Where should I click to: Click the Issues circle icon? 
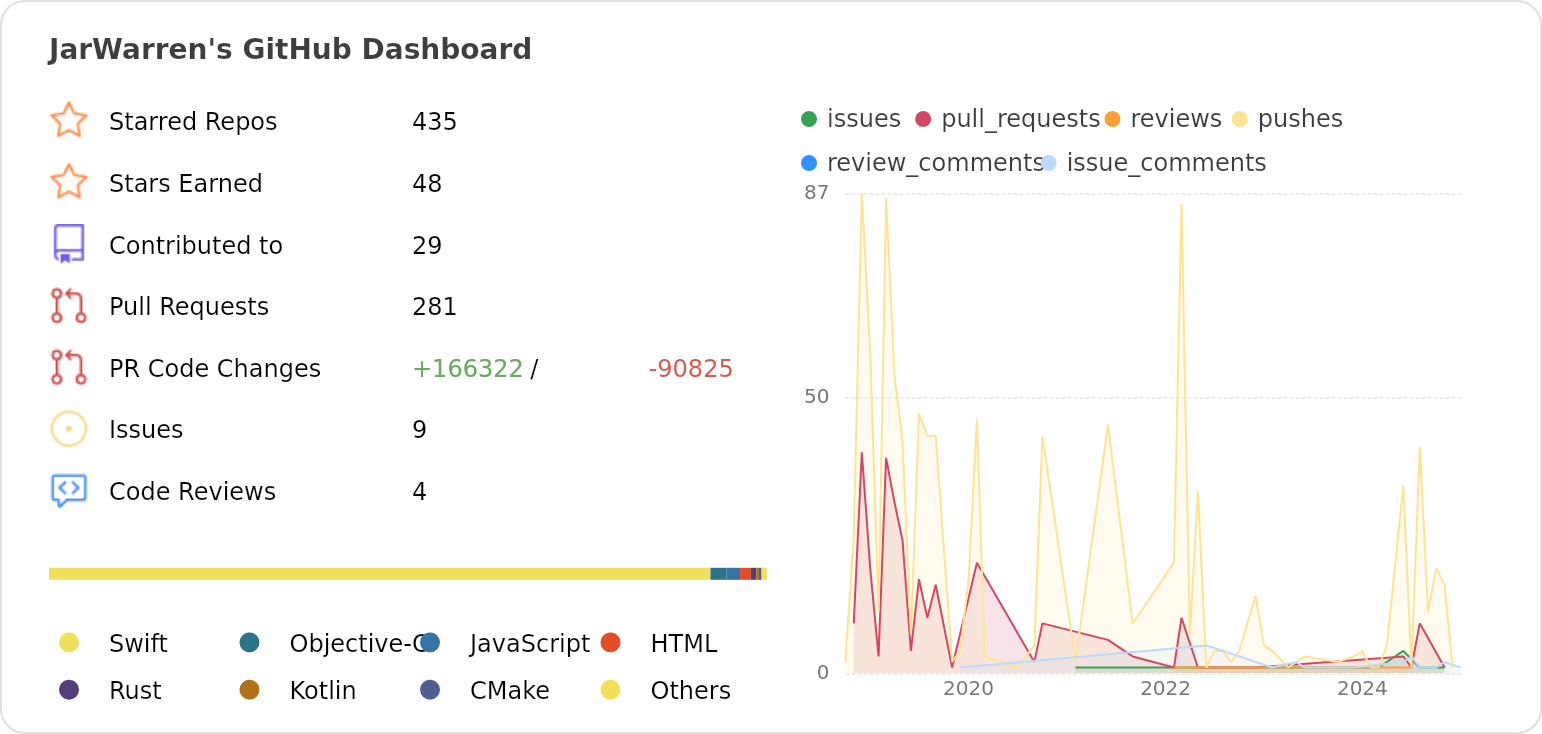(69, 429)
